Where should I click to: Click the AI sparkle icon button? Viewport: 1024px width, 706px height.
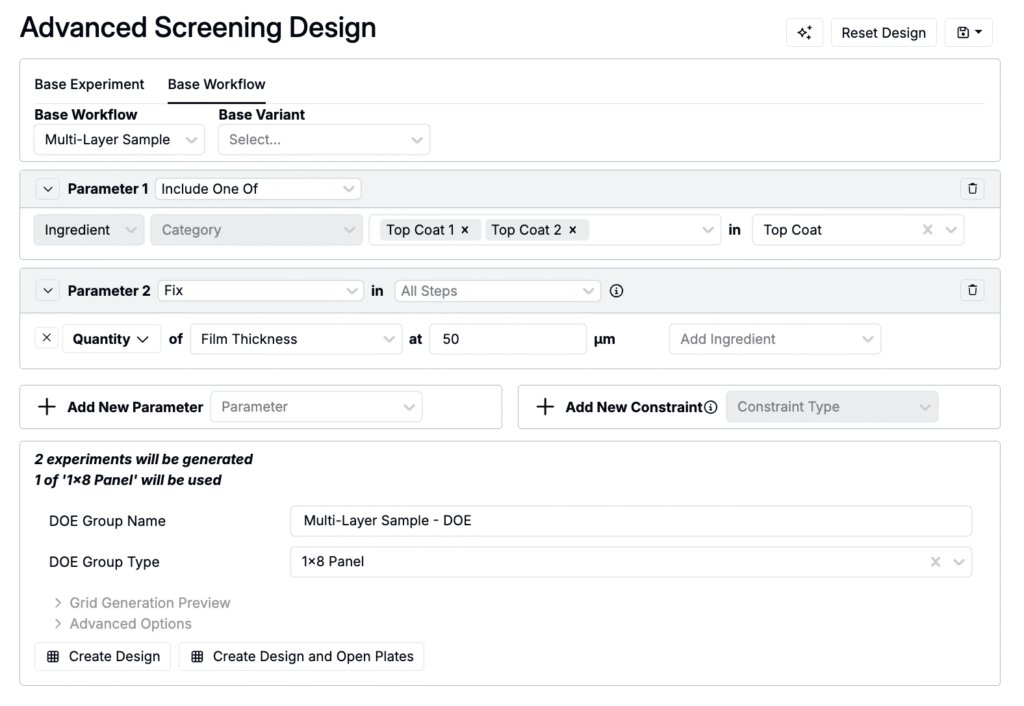click(804, 33)
